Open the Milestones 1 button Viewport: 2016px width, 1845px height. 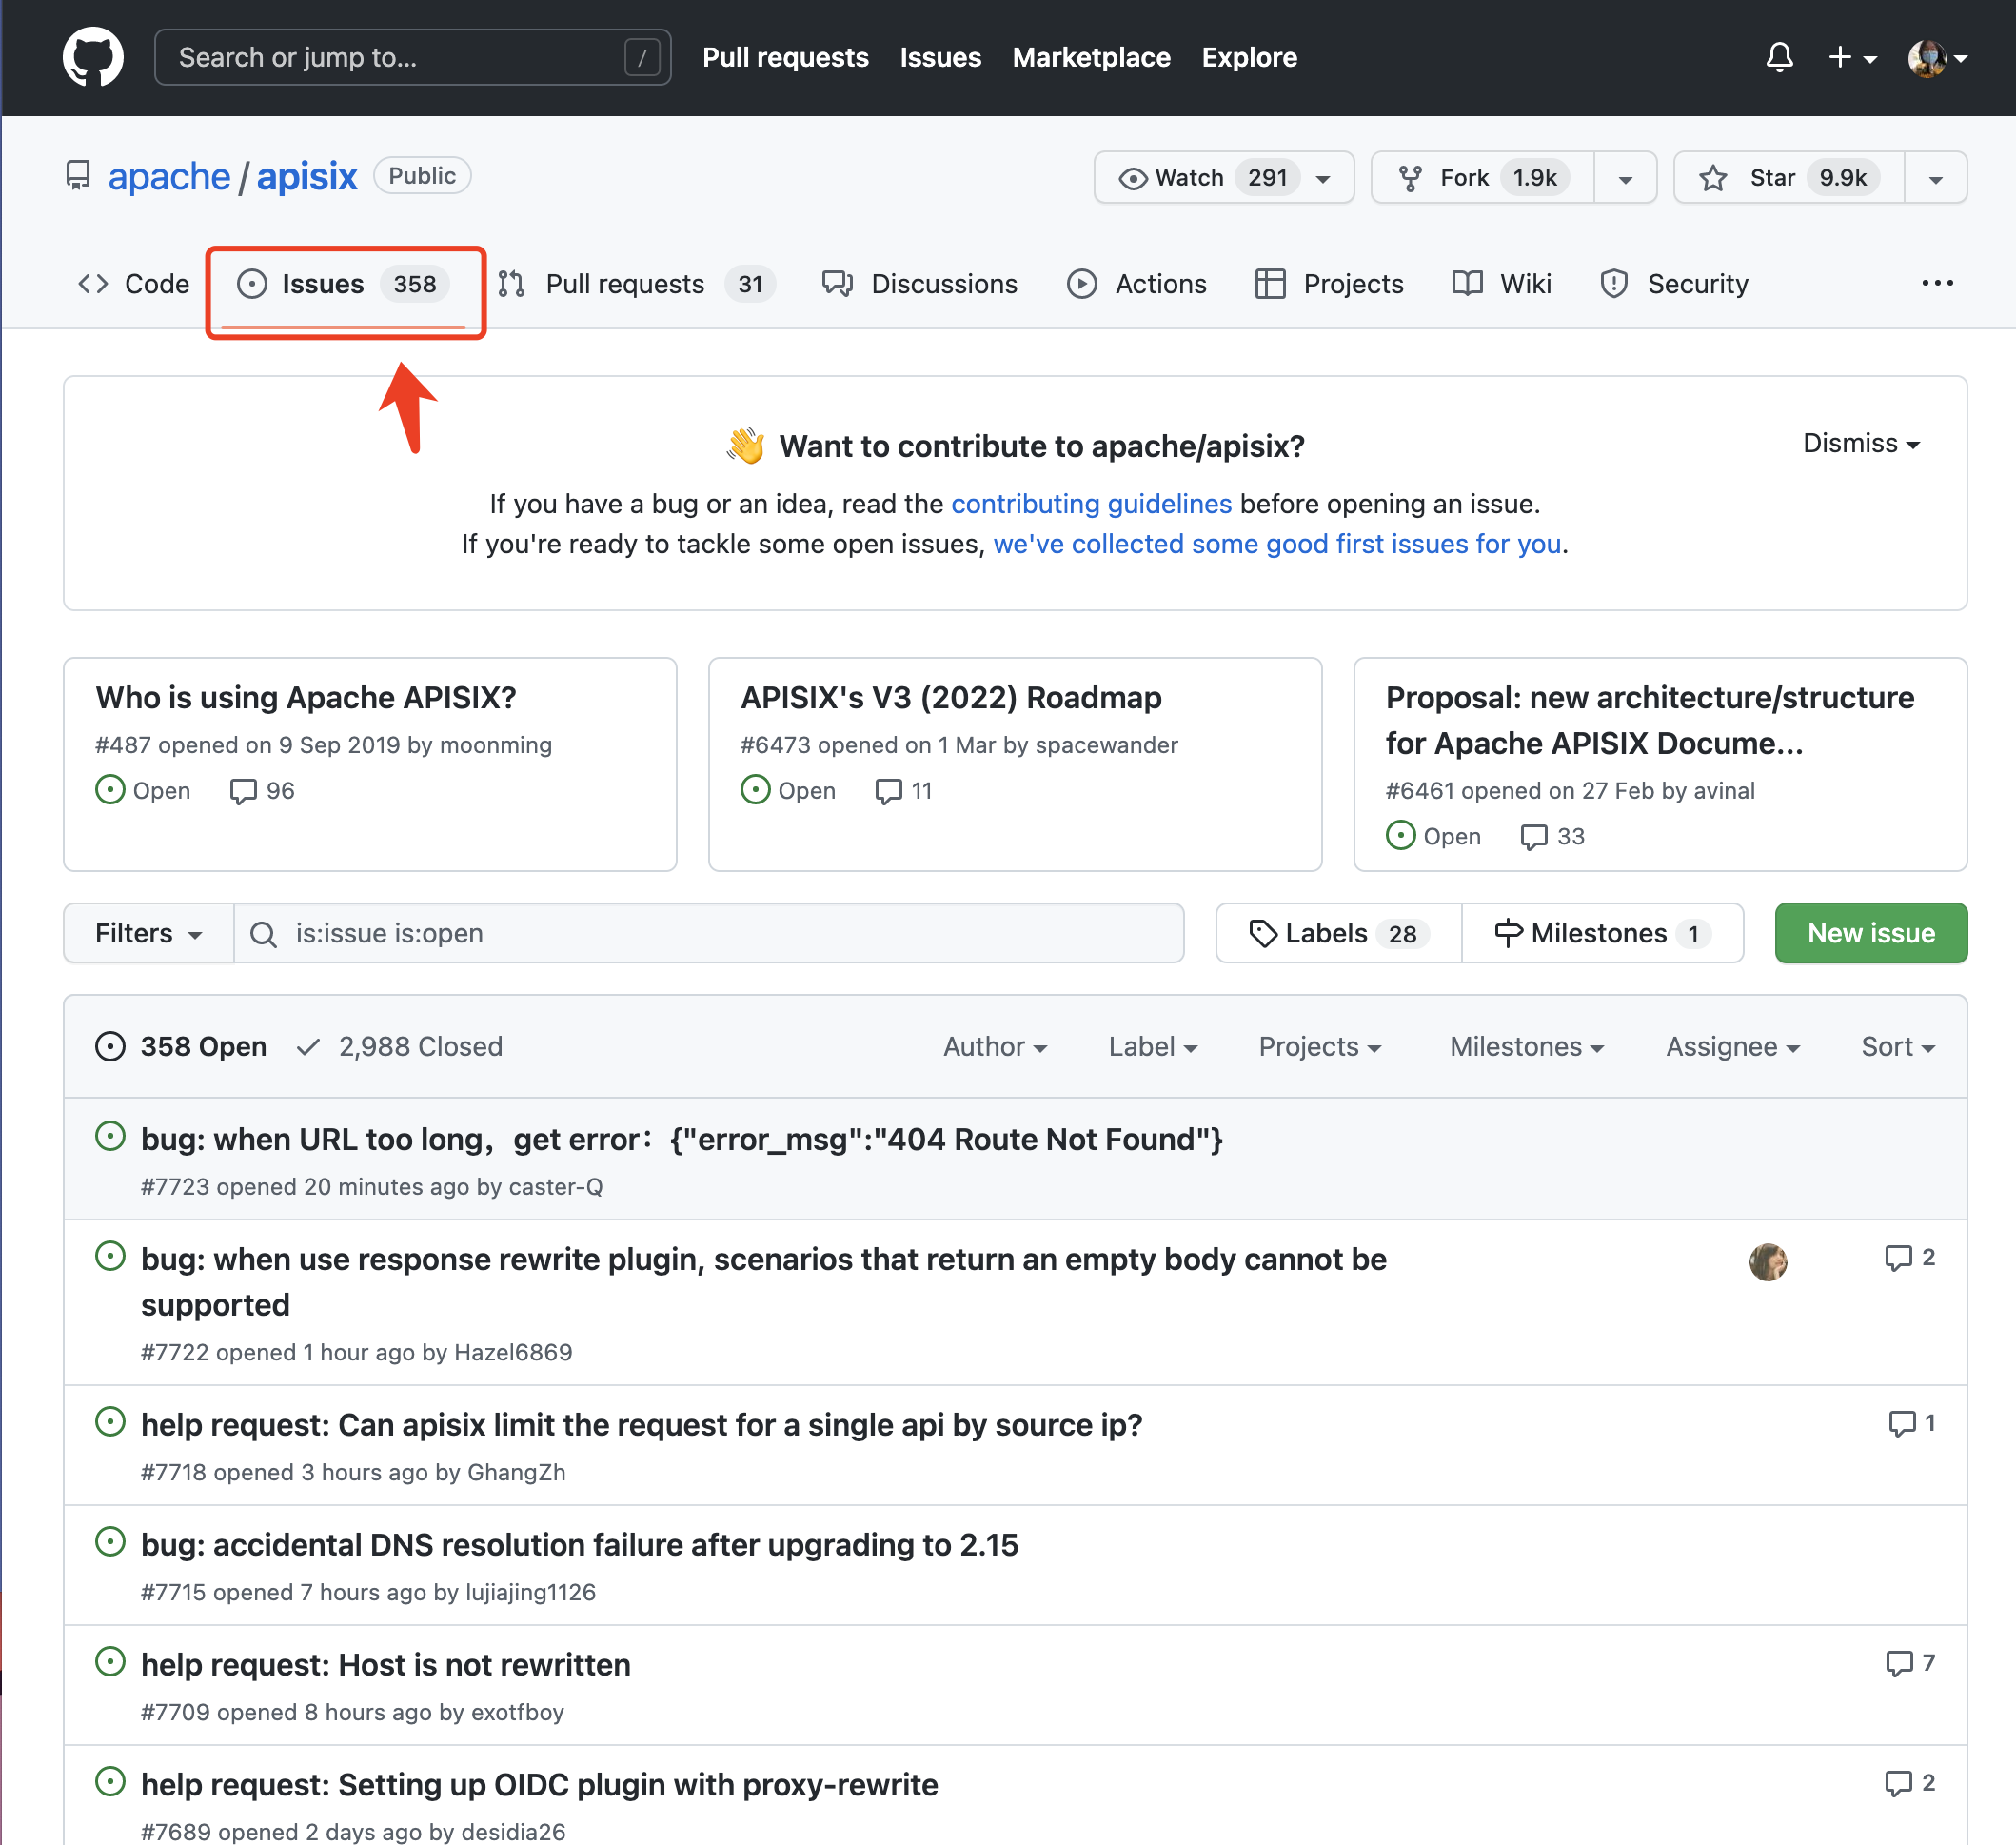(x=1603, y=933)
